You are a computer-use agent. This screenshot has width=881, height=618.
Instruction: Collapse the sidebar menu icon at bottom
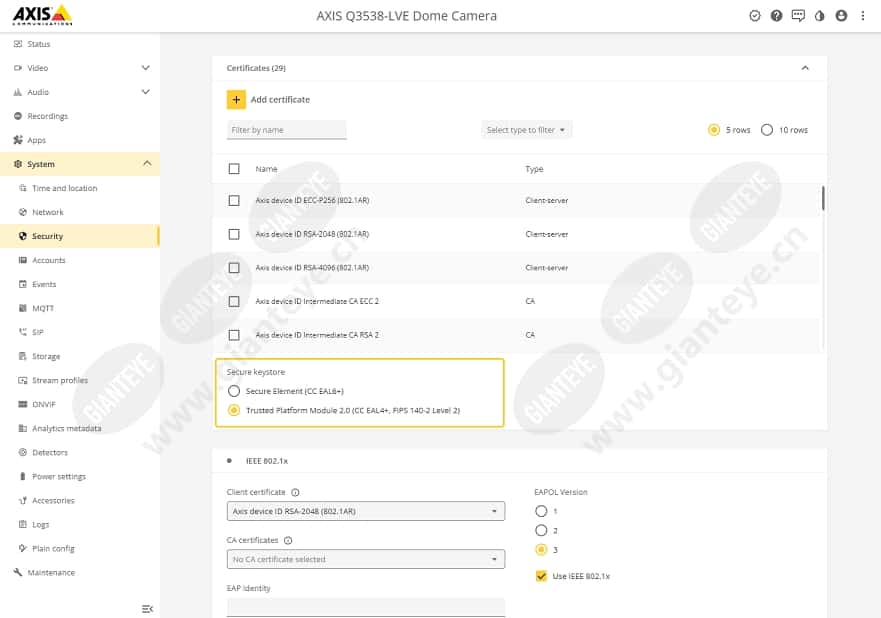[x=147, y=609]
